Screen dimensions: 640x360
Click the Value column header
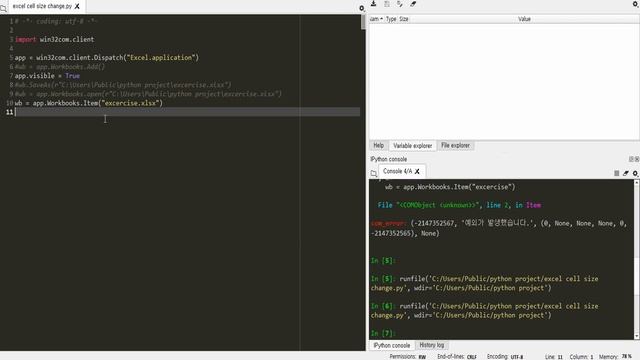click(524, 19)
